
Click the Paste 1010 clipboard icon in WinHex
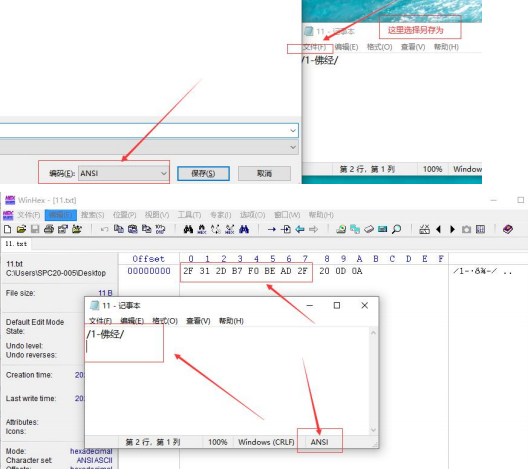click(132, 229)
